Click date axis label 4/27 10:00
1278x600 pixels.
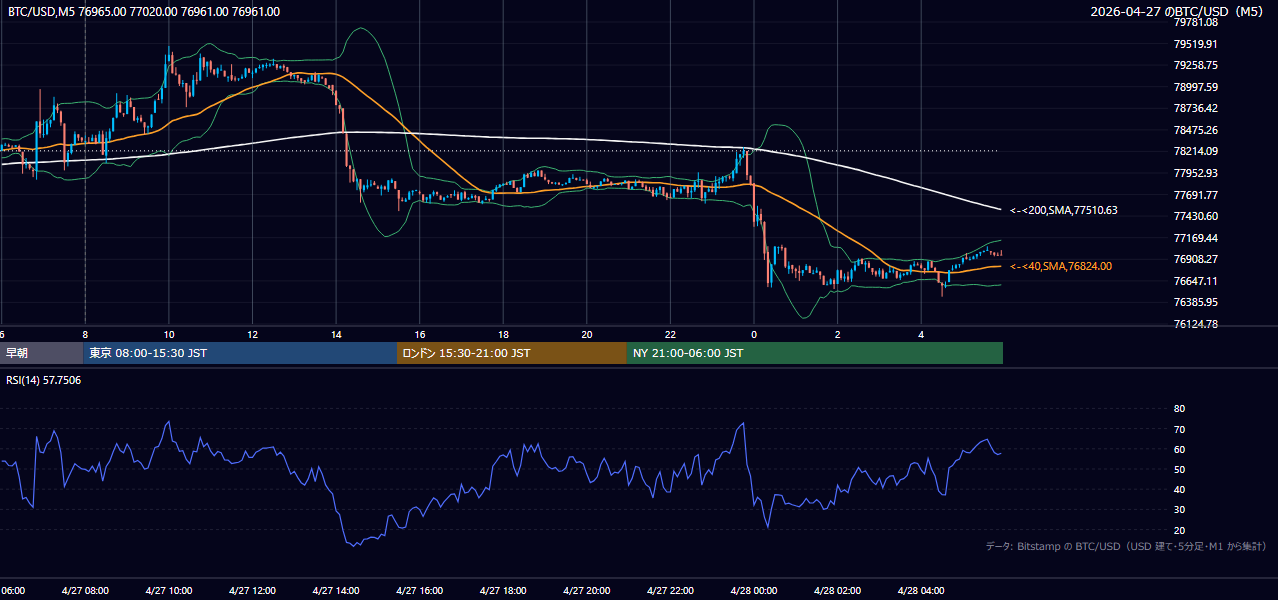[169, 590]
